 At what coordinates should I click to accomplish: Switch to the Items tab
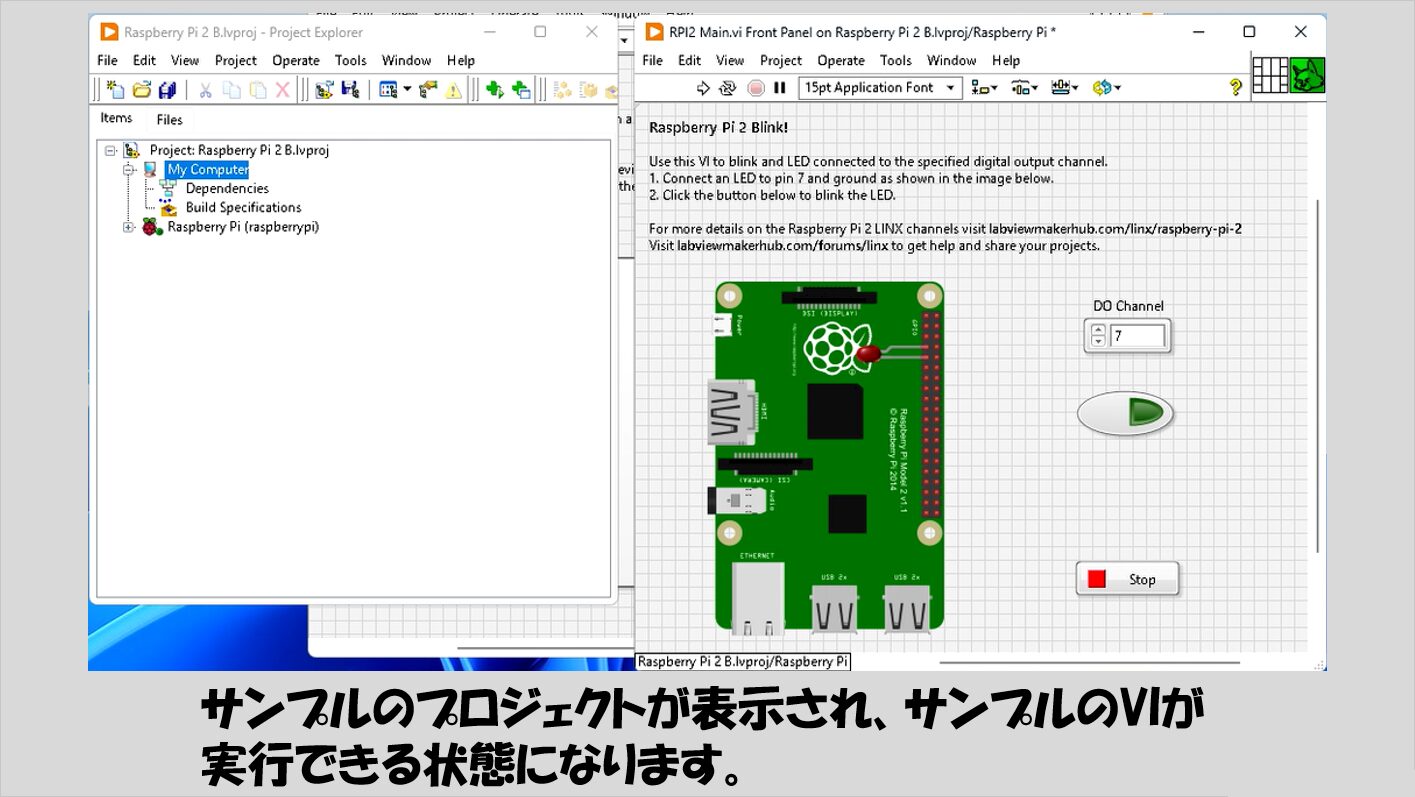tap(117, 118)
